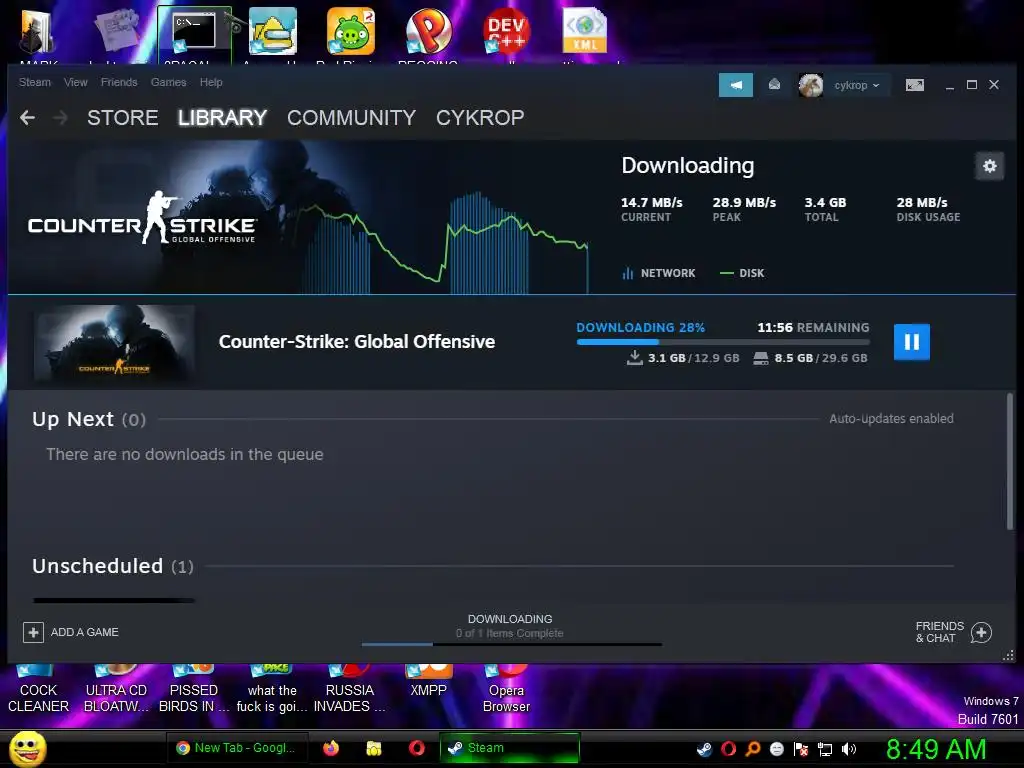Image resolution: width=1024 pixels, height=768 pixels.
Task: Open the Friends menu
Action: (x=119, y=82)
